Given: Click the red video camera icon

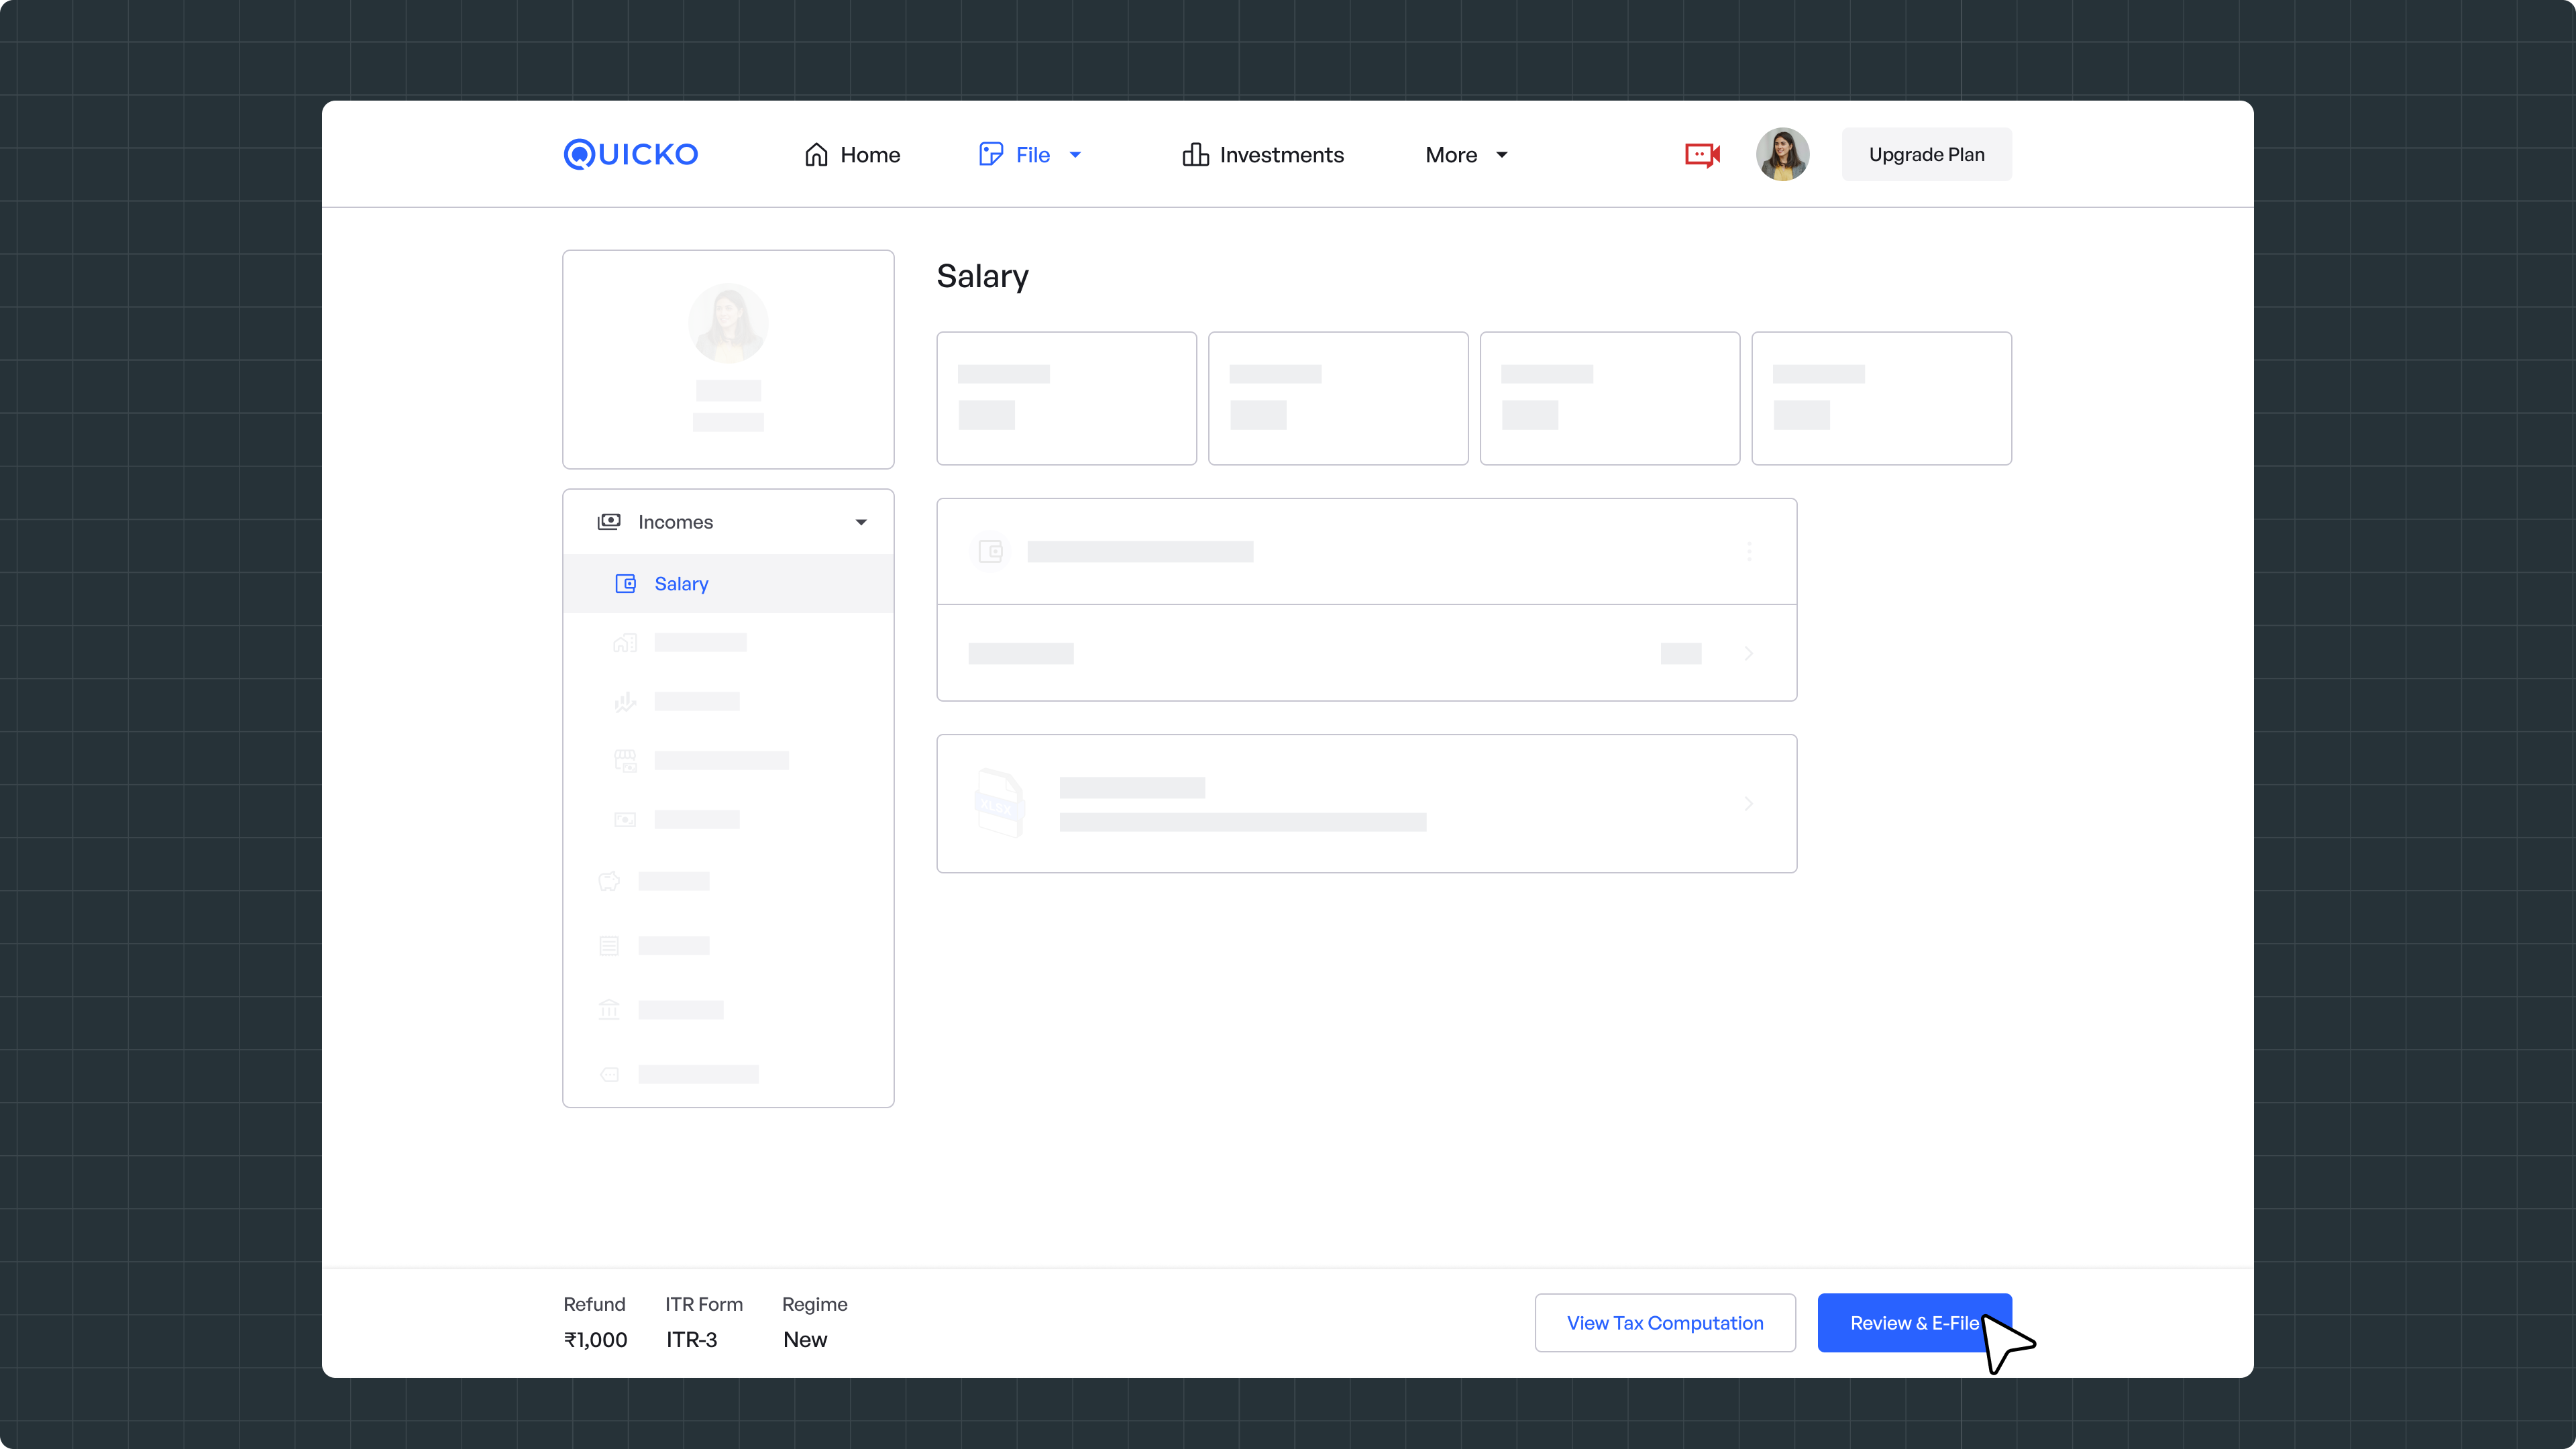Looking at the screenshot, I should 1702,154.
